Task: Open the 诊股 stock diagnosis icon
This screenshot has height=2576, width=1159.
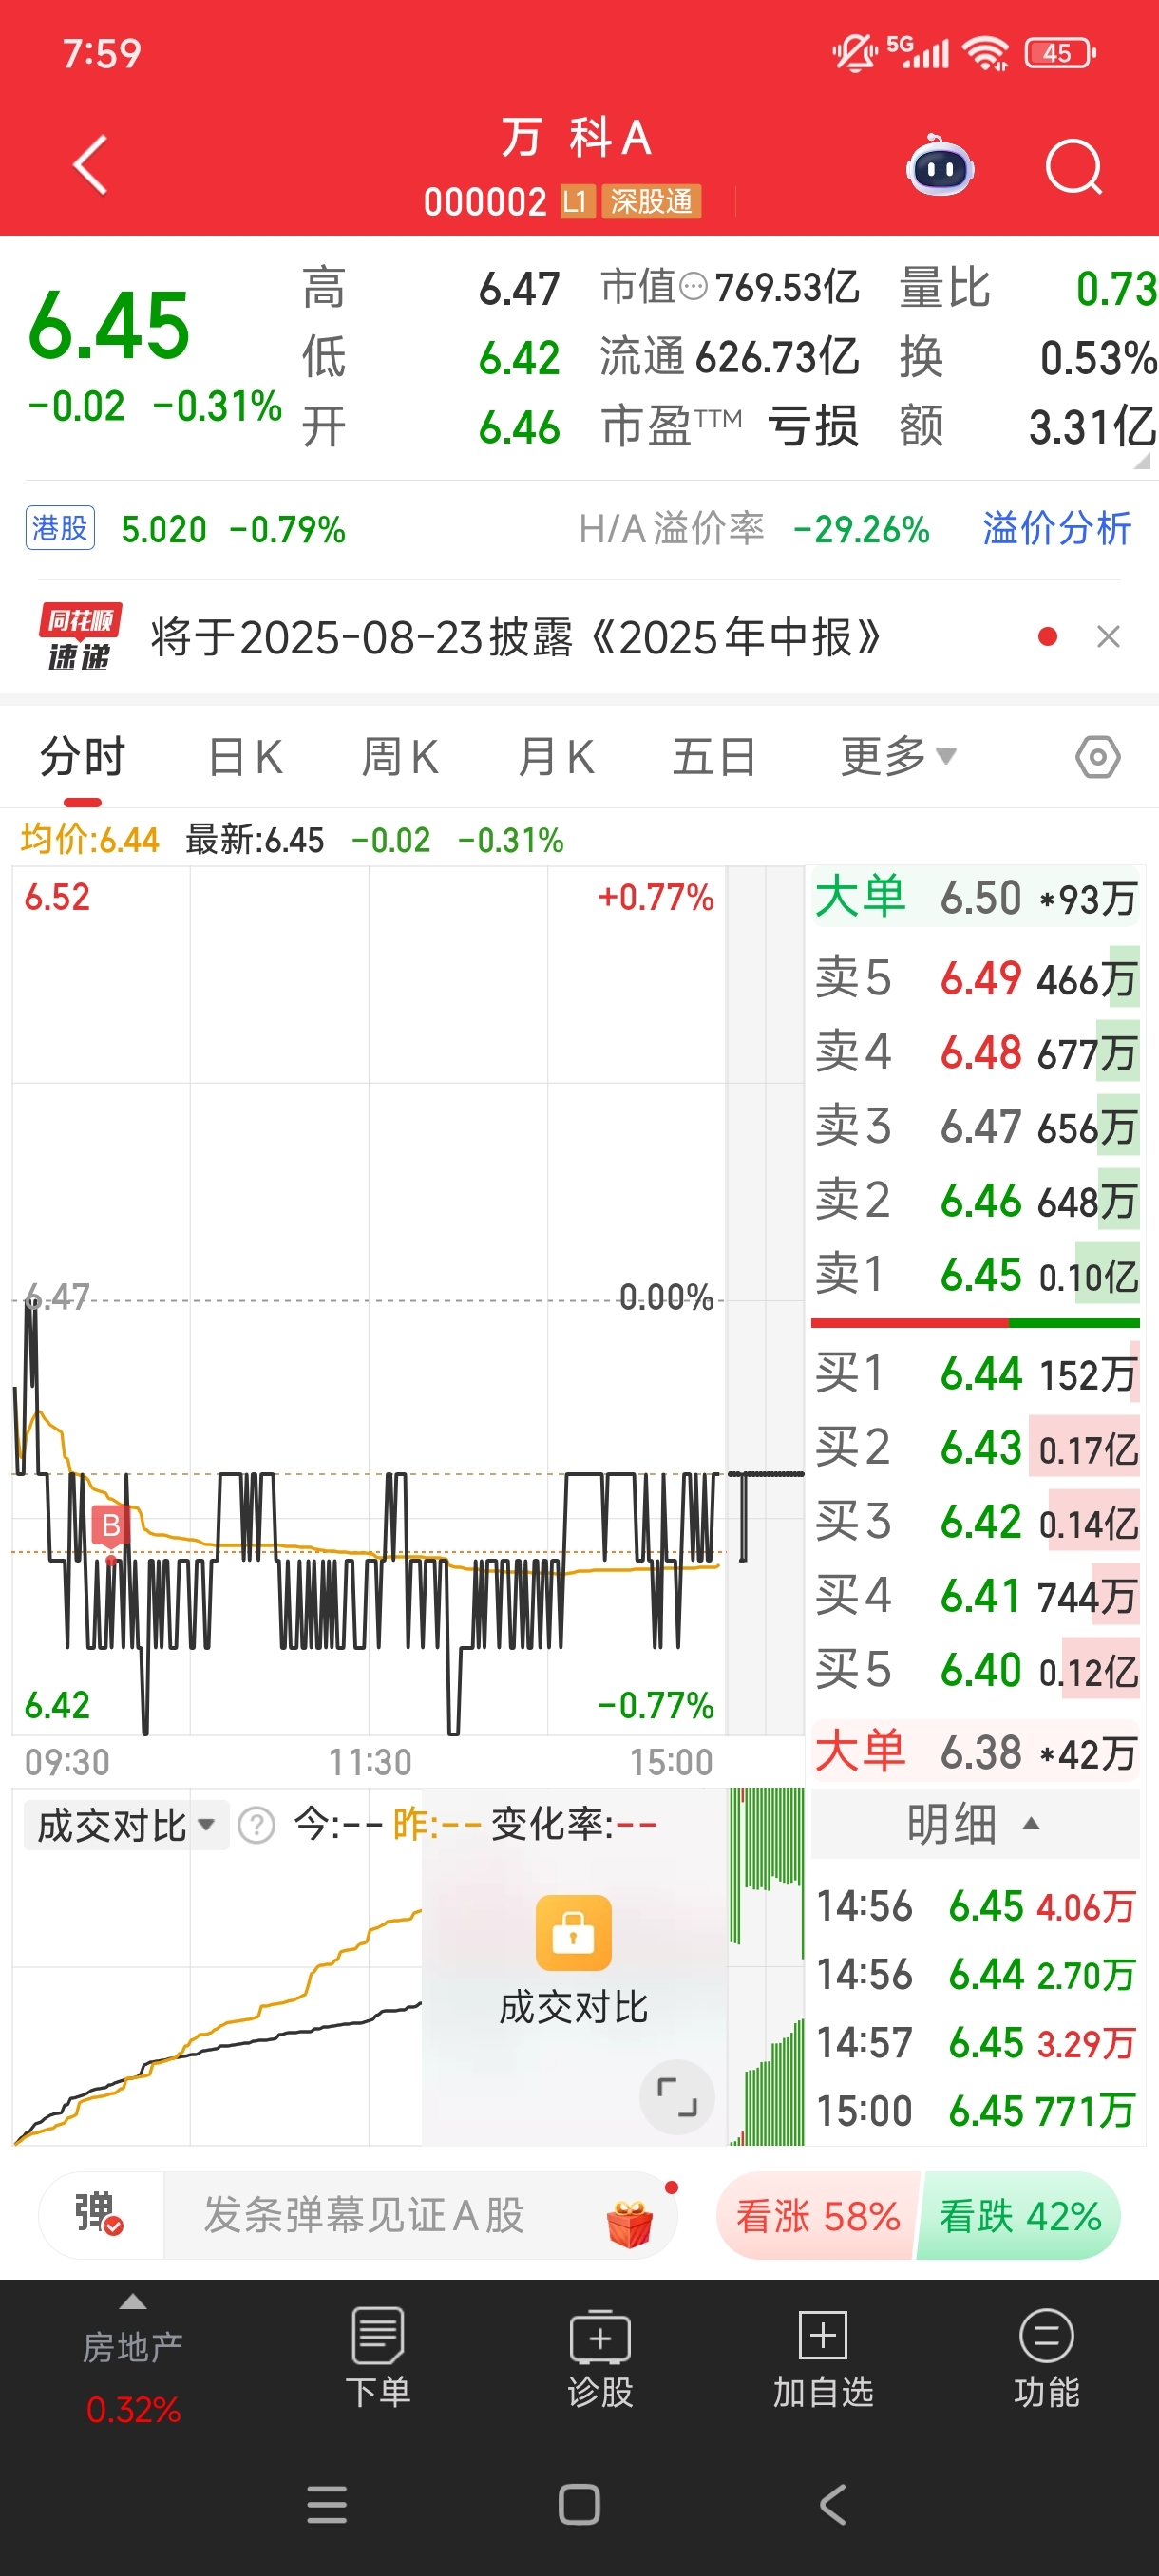Action: [x=600, y=2357]
